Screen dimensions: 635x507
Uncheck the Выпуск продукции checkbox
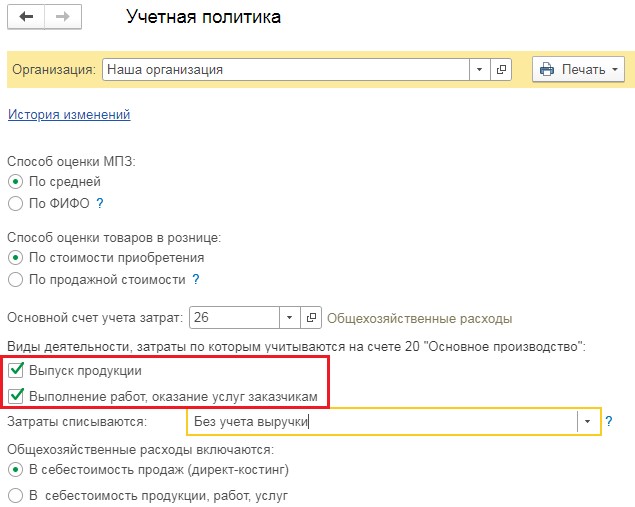coord(16,370)
